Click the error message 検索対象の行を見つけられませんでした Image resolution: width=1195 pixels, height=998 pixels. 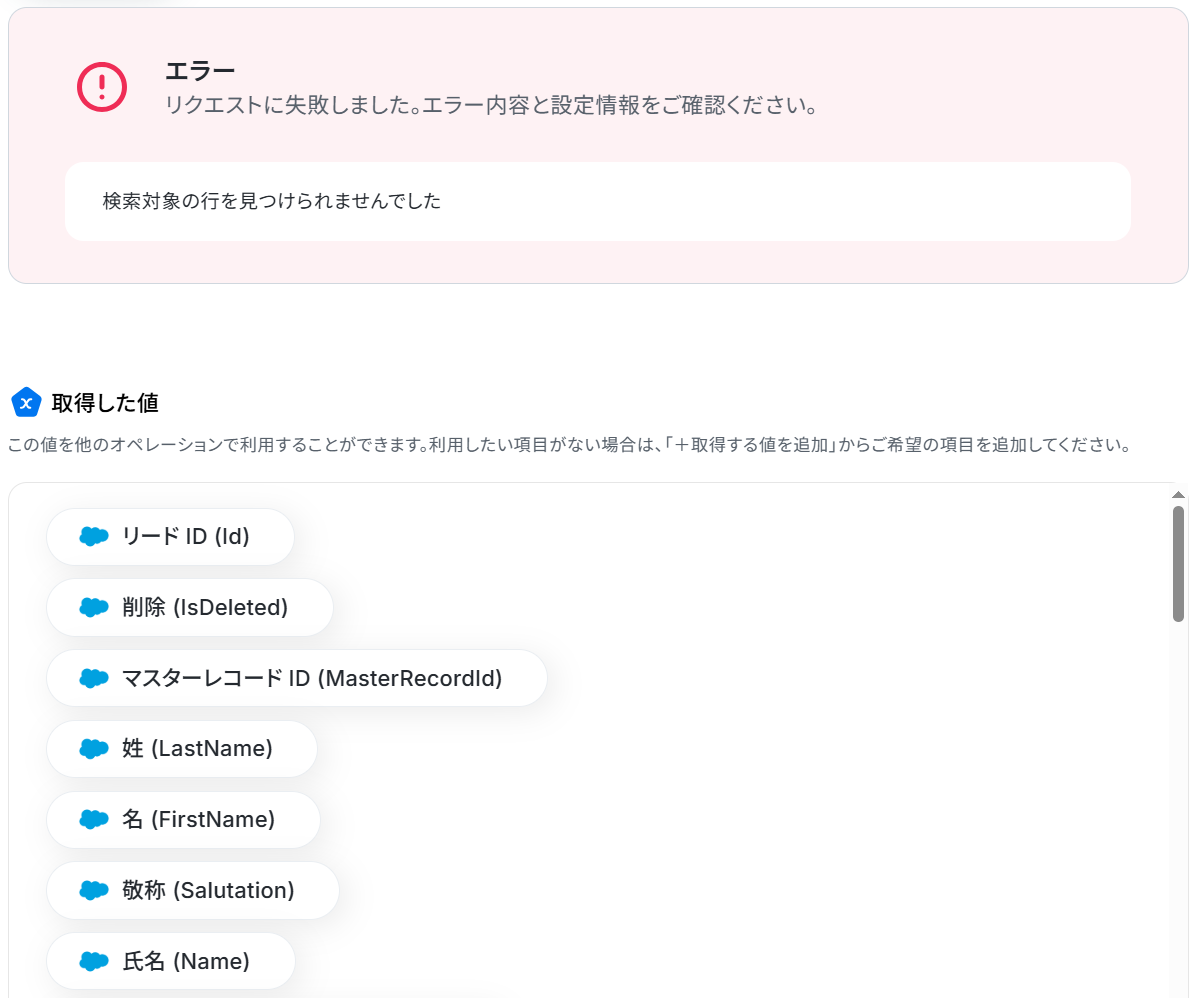(272, 201)
